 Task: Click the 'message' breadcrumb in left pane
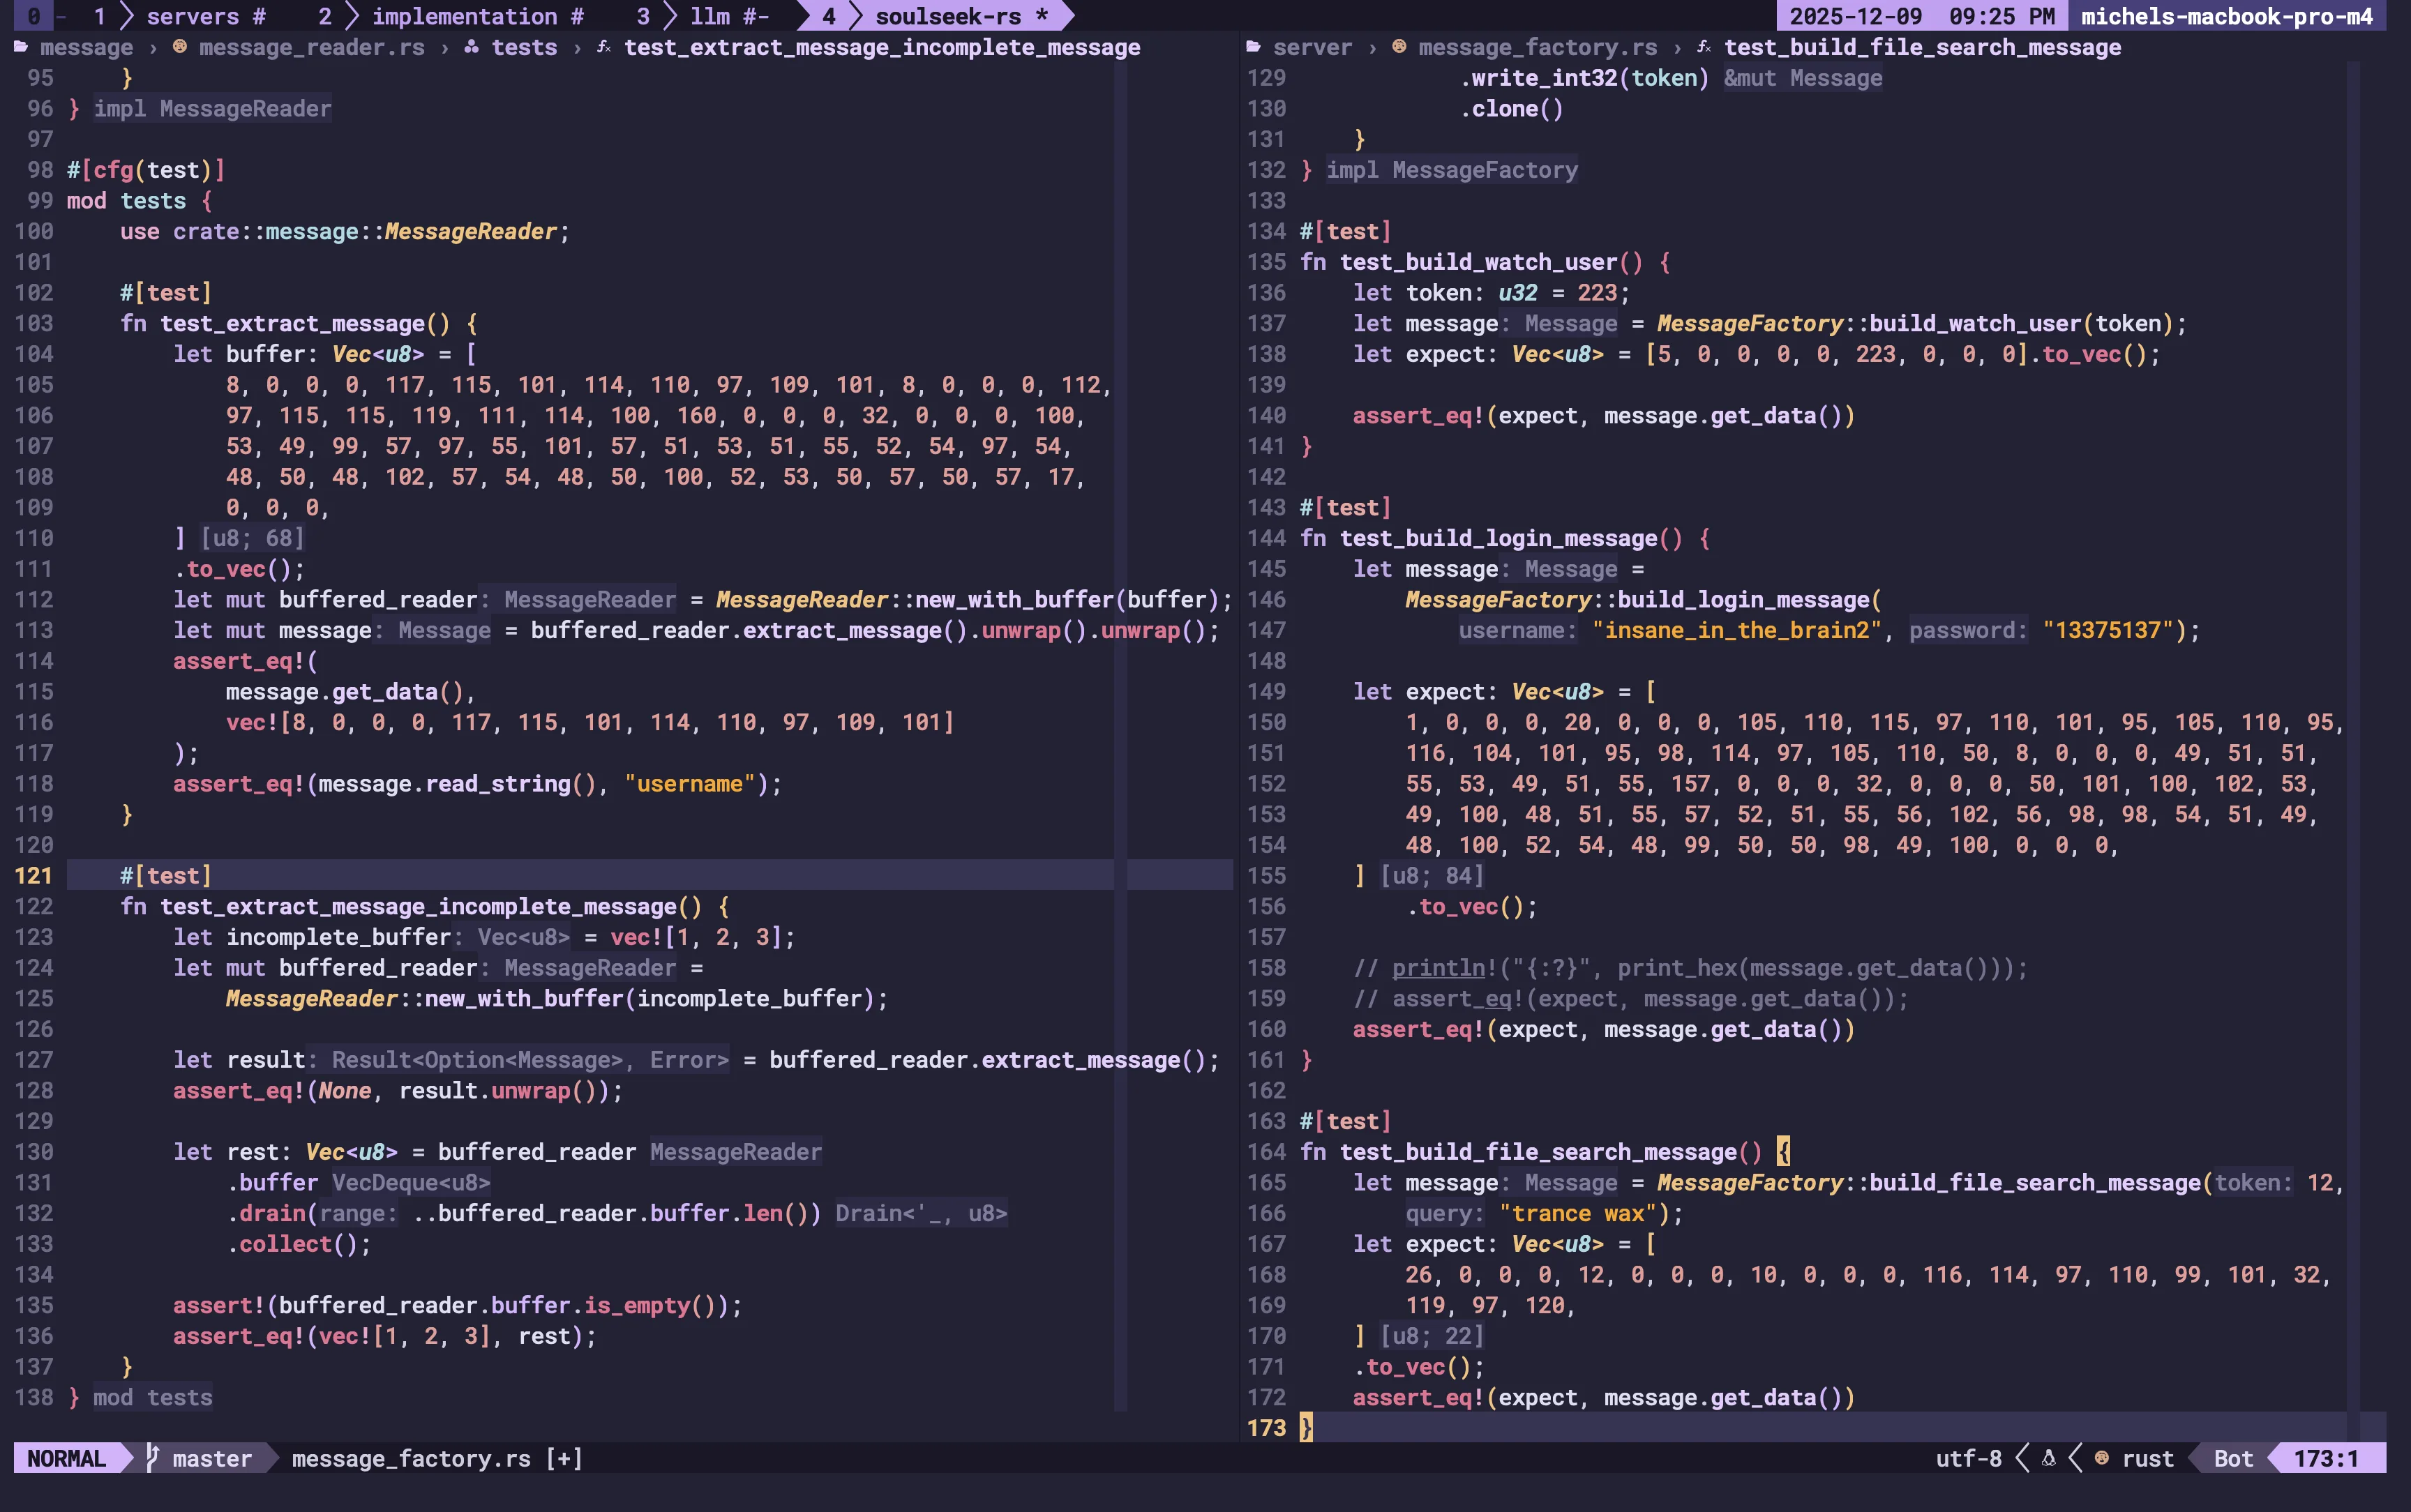pos(86,47)
